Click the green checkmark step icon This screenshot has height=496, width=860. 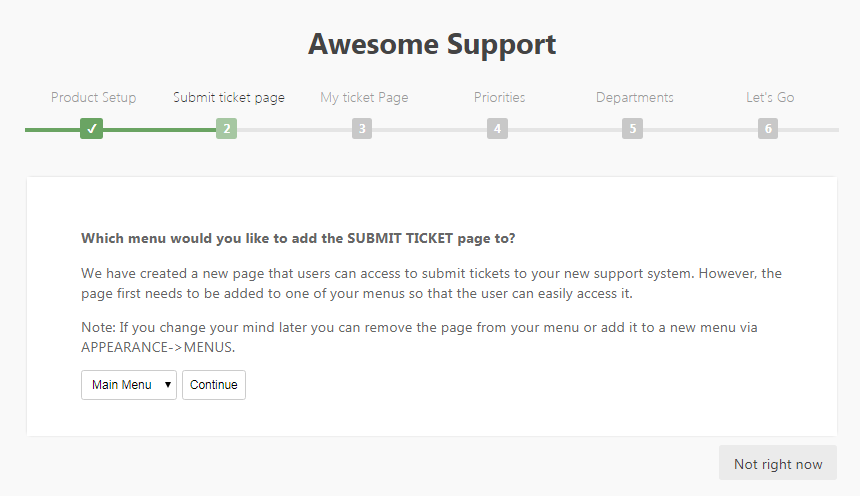point(92,129)
